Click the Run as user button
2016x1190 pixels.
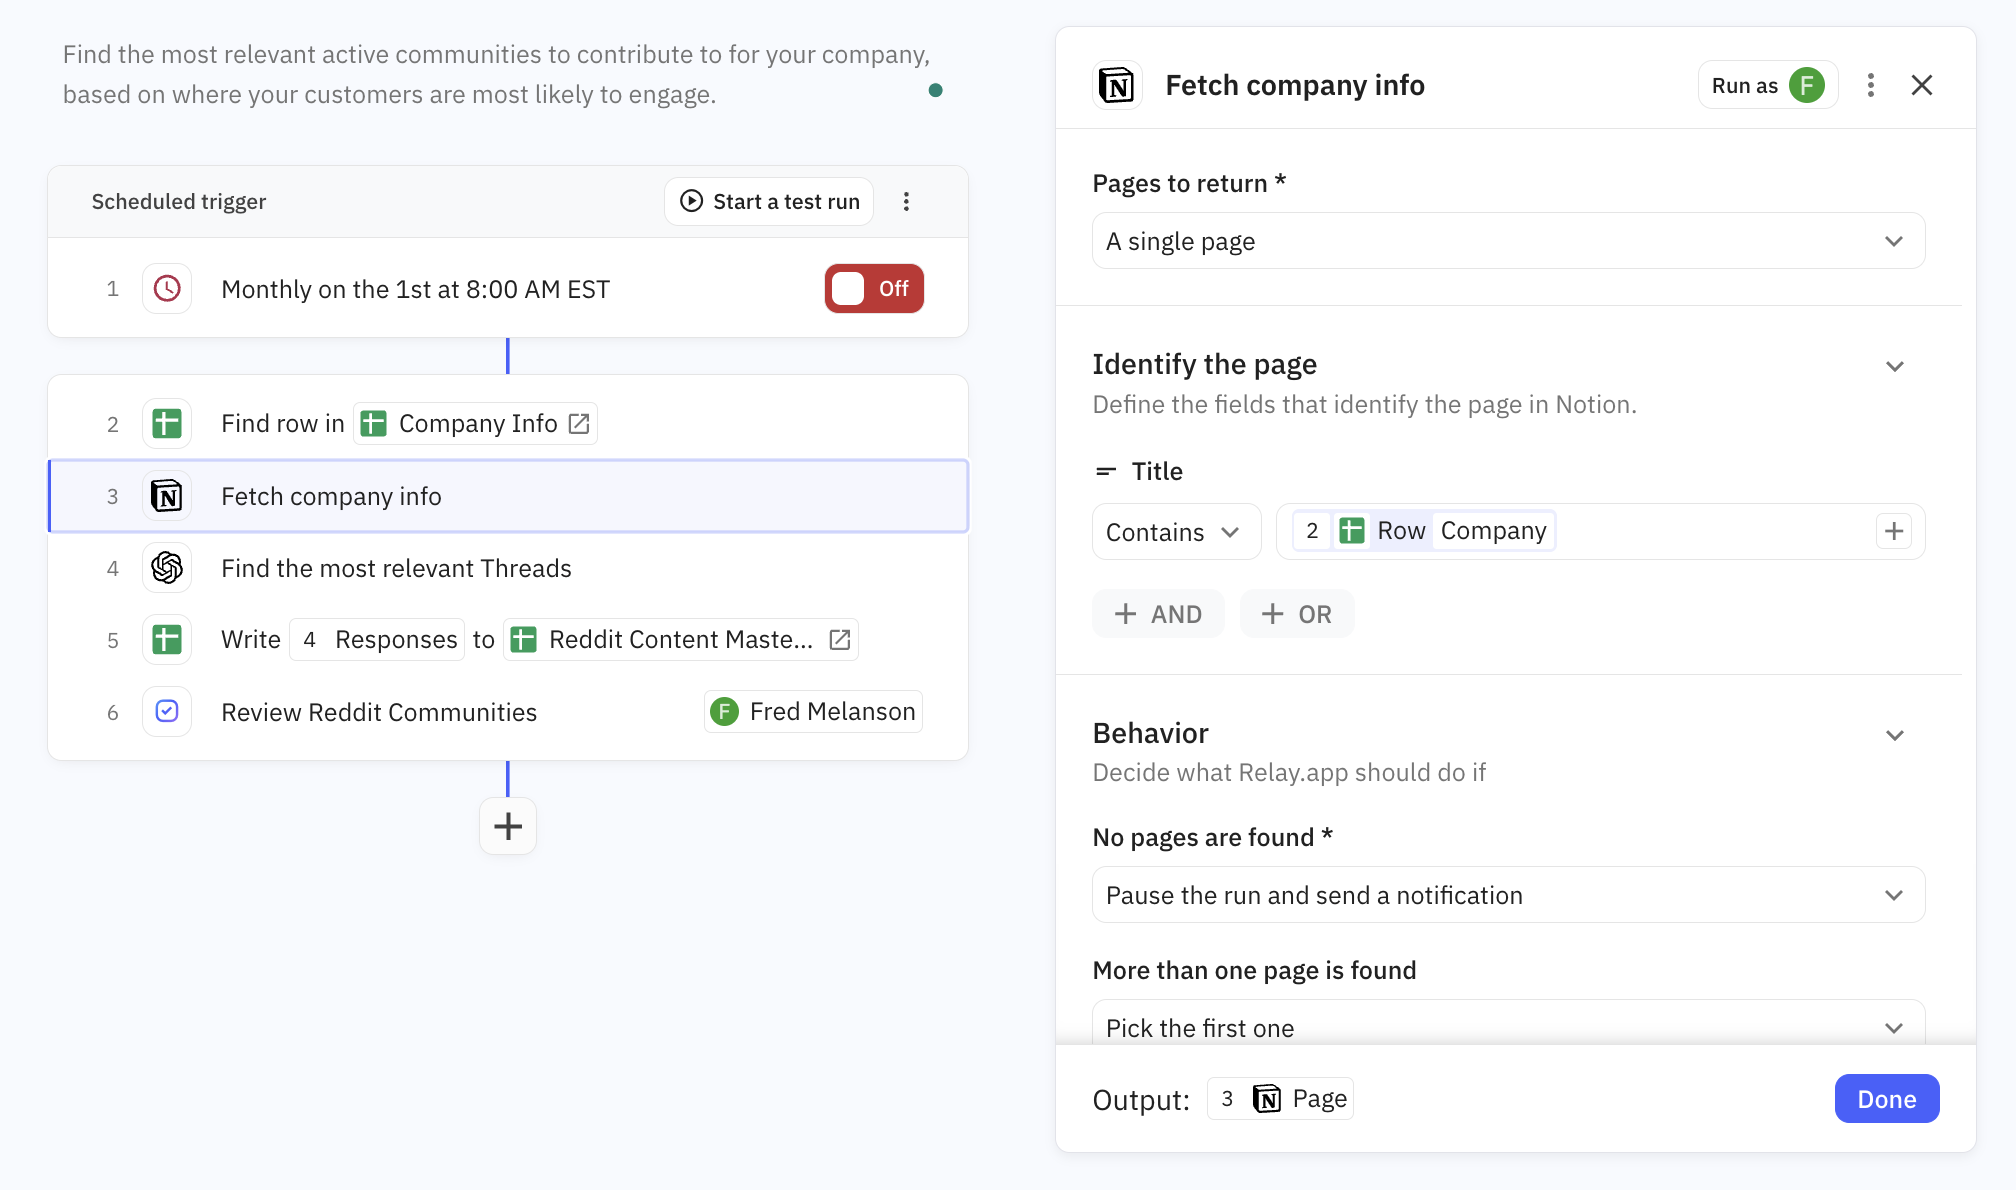click(x=1767, y=86)
